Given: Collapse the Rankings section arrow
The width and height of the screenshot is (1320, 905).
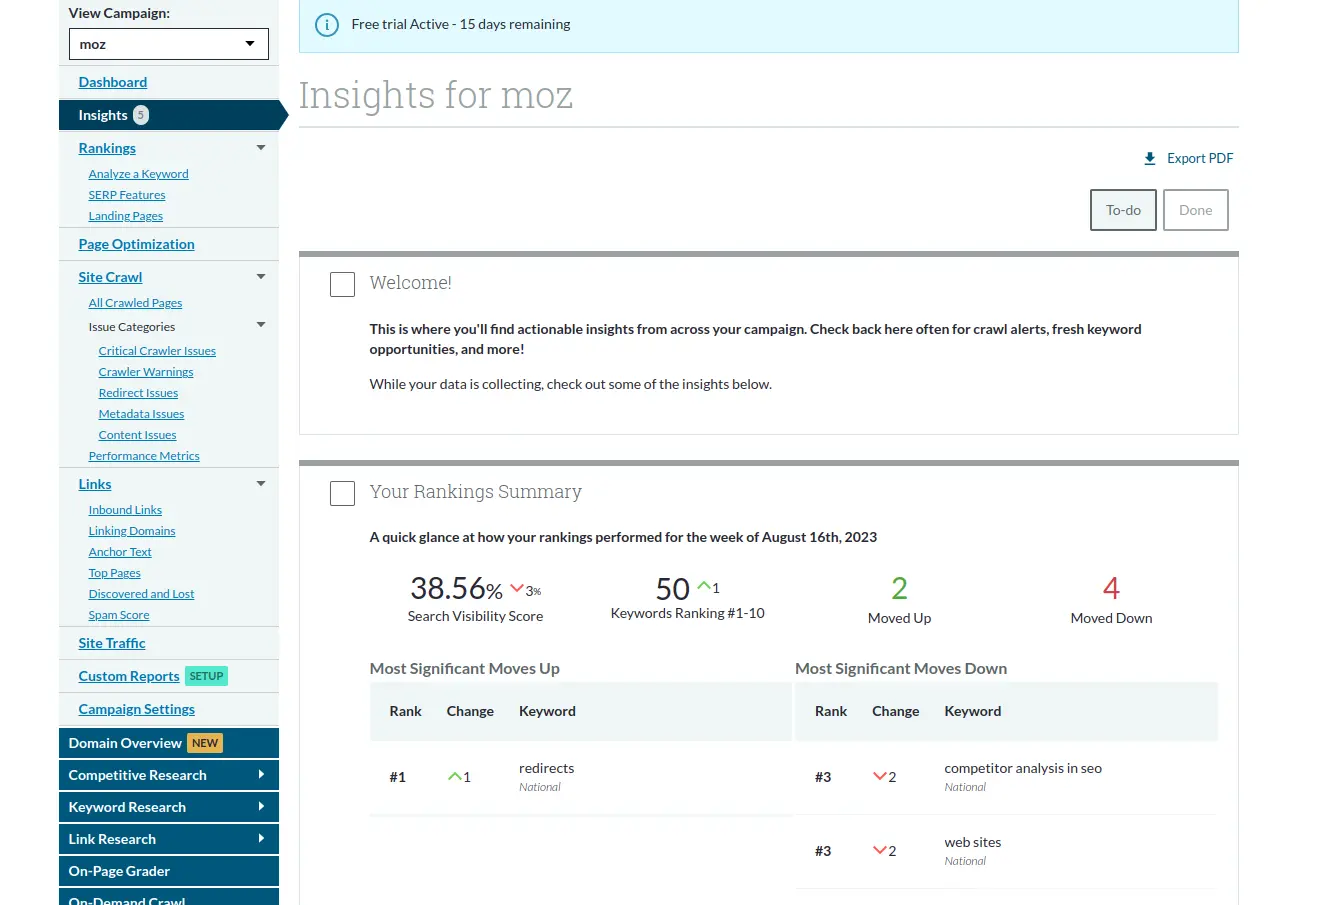Looking at the screenshot, I should 261,148.
